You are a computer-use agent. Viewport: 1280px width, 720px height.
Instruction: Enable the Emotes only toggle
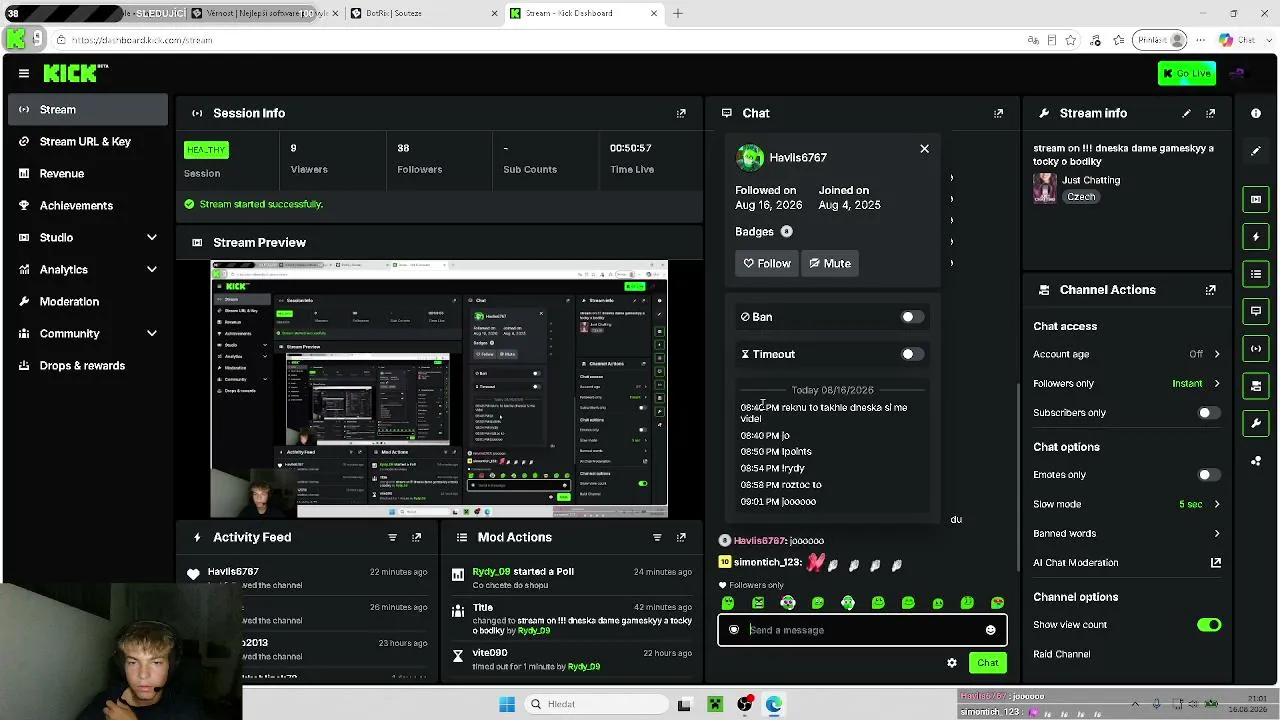point(1209,475)
